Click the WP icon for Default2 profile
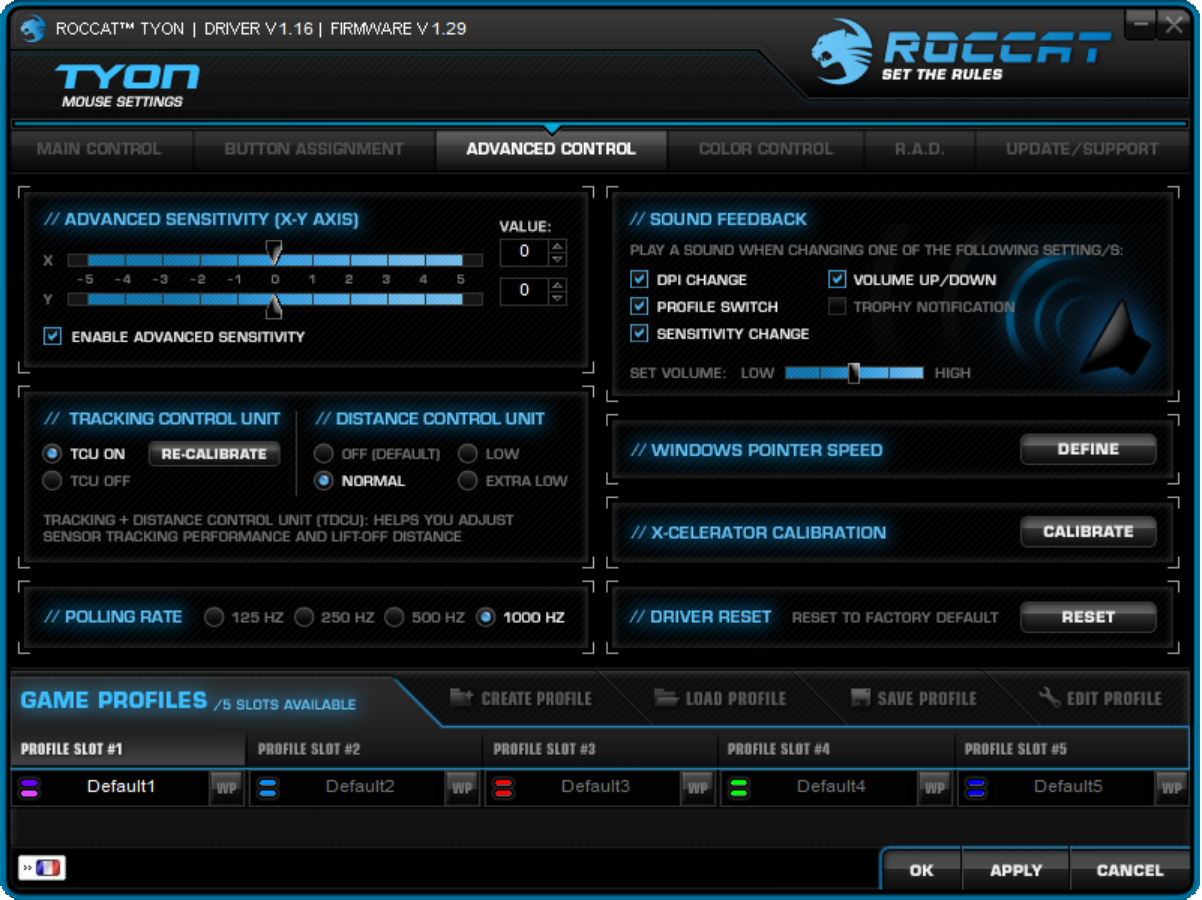Image resolution: width=1202 pixels, height=900 pixels. pos(462,788)
